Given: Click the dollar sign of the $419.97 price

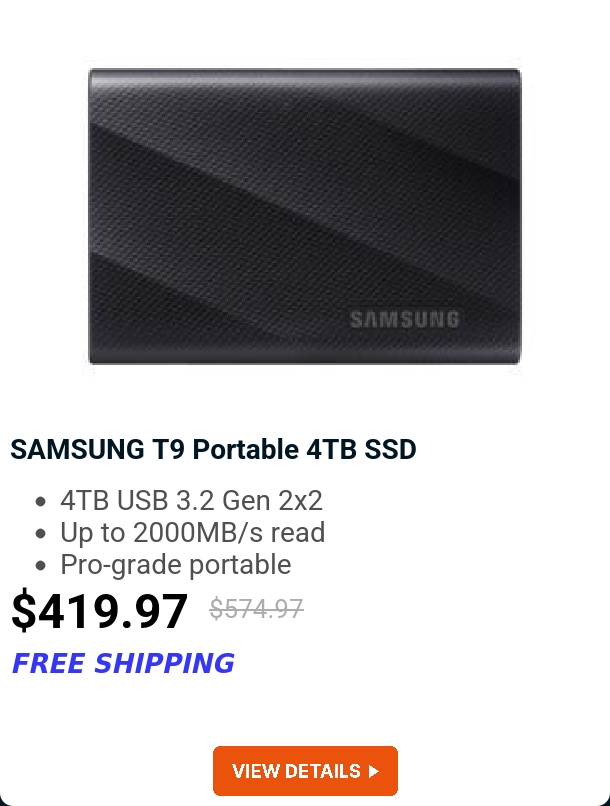Looking at the screenshot, I should point(24,611).
